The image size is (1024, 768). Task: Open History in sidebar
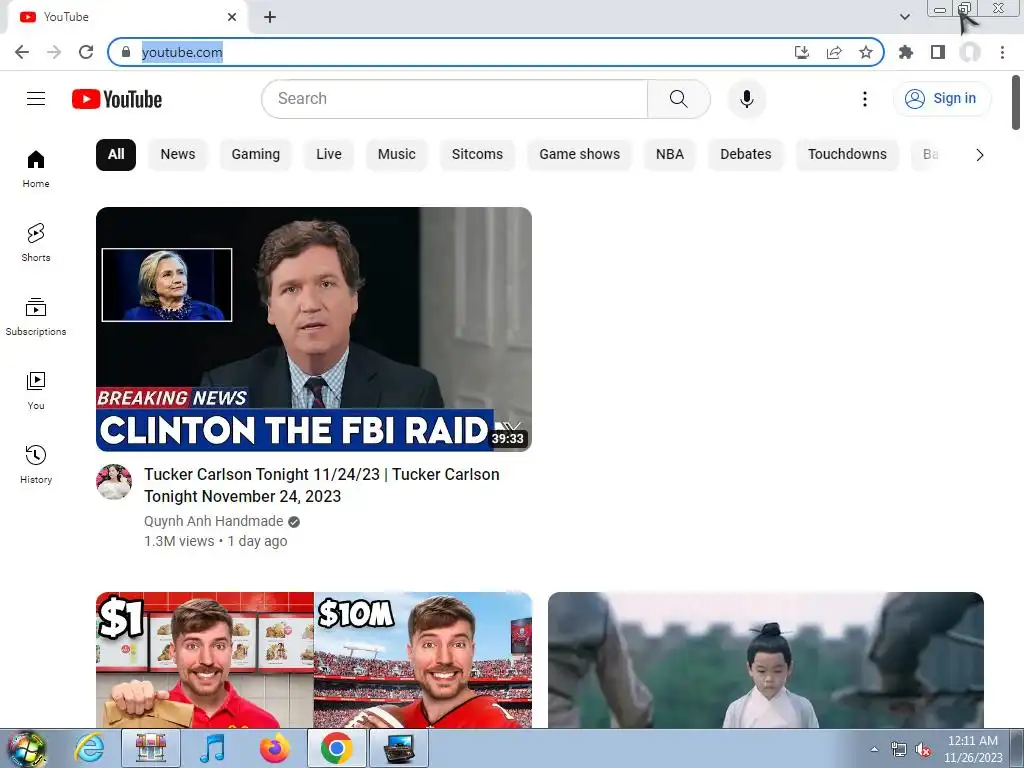[36, 464]
